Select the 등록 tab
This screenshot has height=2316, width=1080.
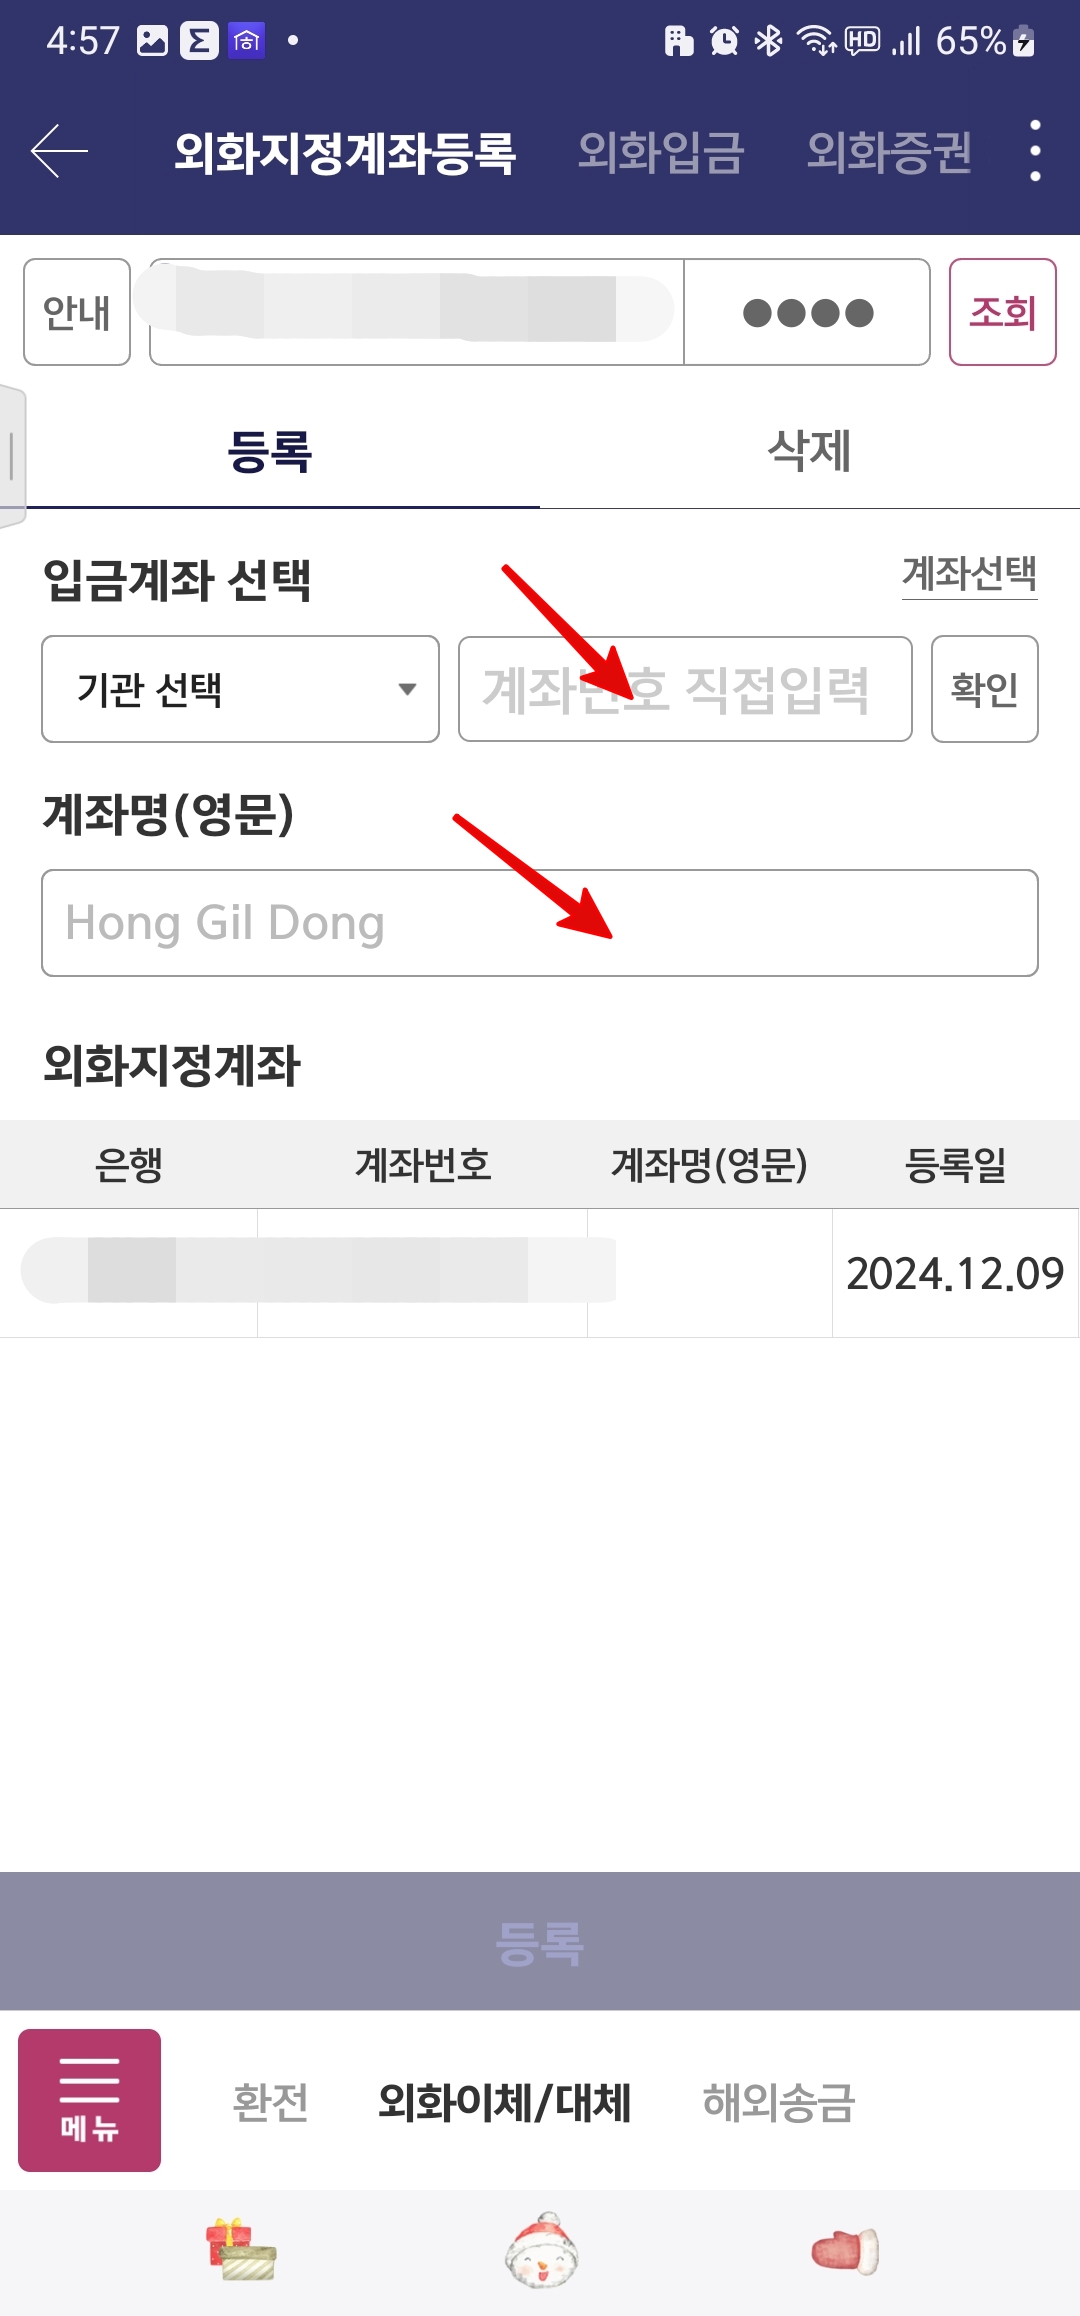point(270,450)
